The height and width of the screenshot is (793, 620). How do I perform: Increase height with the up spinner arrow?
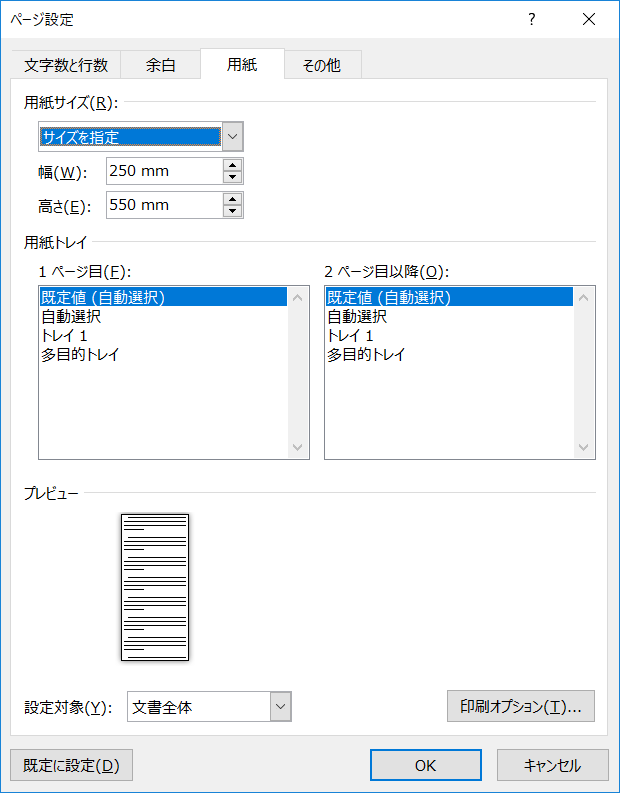[233, 199]
